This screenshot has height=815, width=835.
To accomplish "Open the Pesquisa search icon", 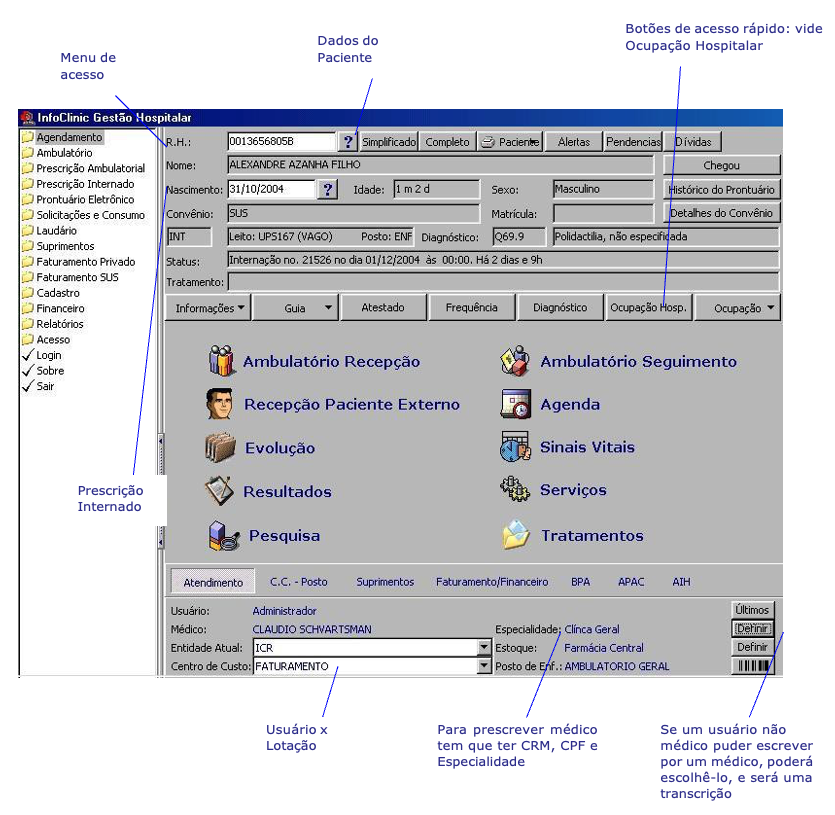I will [x=223, y=535].
